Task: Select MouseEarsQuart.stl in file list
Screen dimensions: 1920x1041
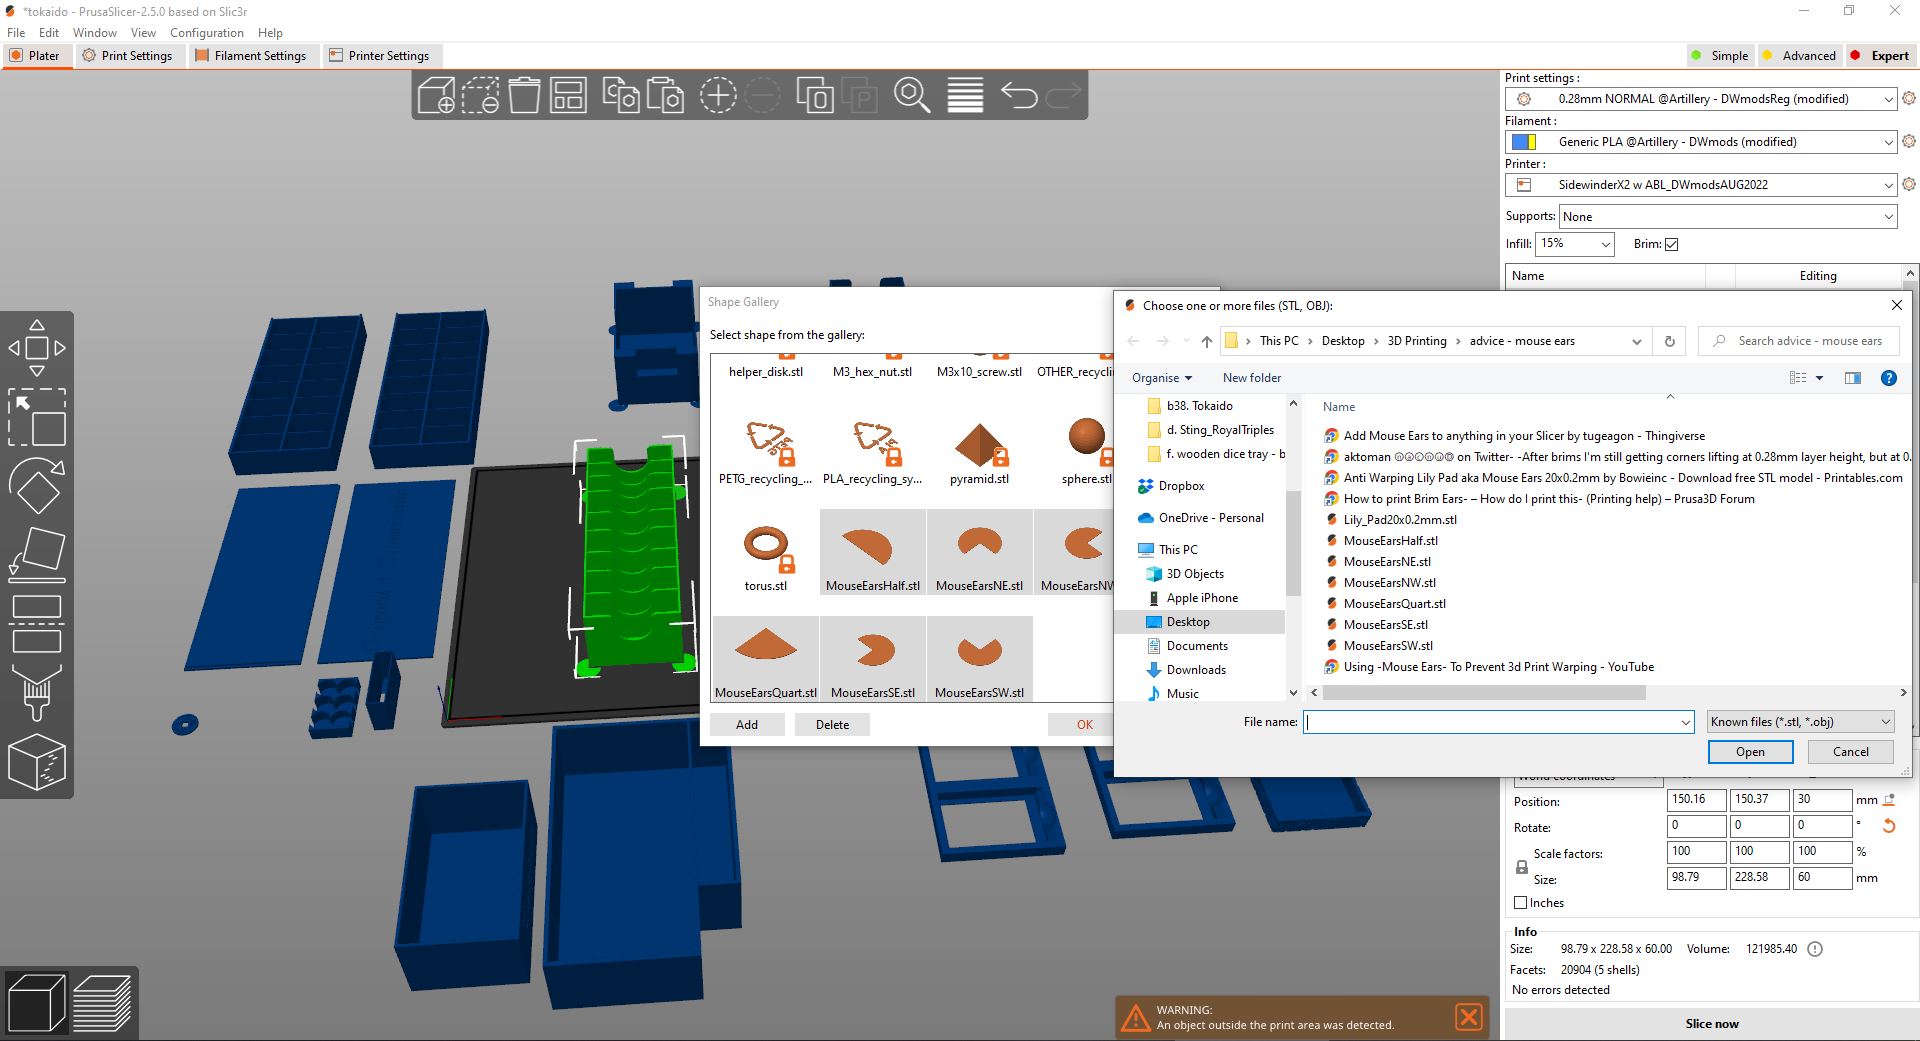Action: [x=1394, y=604]
